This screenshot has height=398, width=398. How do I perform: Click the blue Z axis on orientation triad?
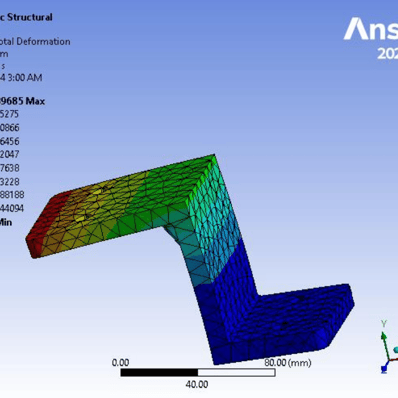click(384, 368)
